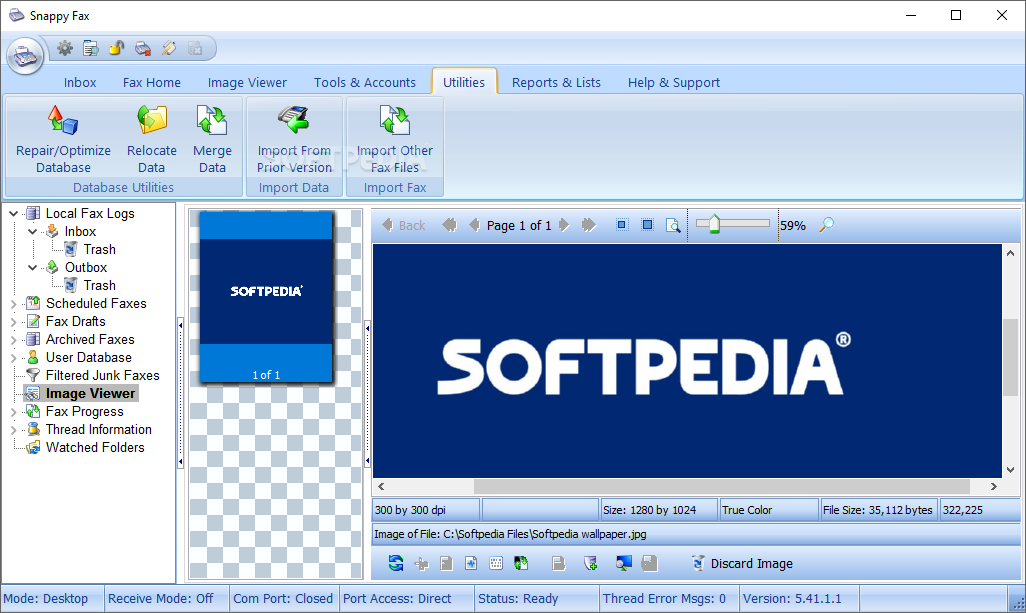The height and width of the screenshot is (613, 1026).
Task: Open the fax machine application menu button
Action: (25, 56)
